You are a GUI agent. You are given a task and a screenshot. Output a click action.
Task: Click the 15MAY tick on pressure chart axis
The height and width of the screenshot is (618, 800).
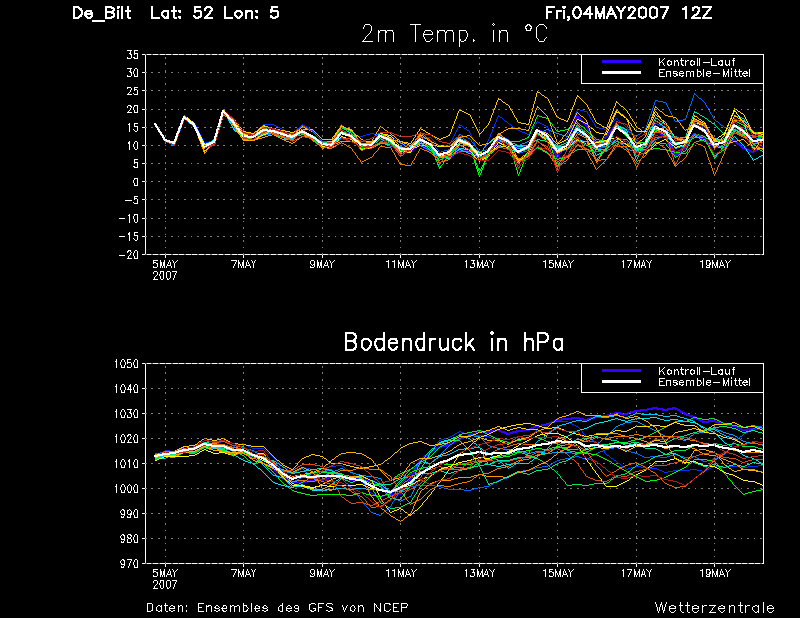click(x=558, y=573)
